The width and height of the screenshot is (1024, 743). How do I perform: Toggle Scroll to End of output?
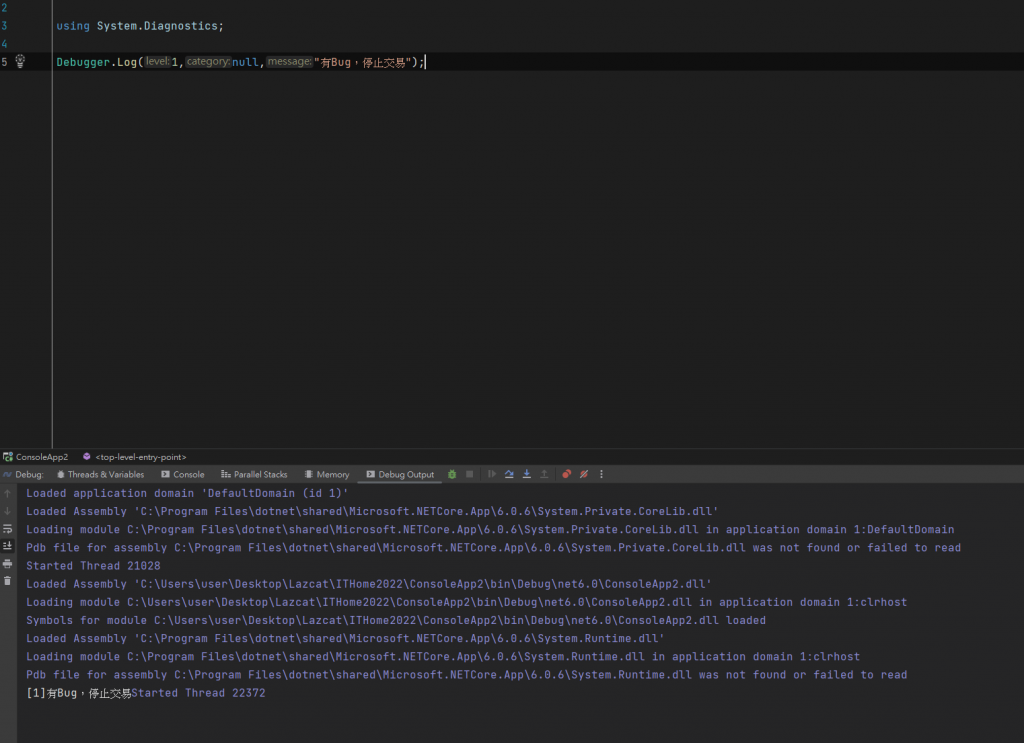coord(7,546)
